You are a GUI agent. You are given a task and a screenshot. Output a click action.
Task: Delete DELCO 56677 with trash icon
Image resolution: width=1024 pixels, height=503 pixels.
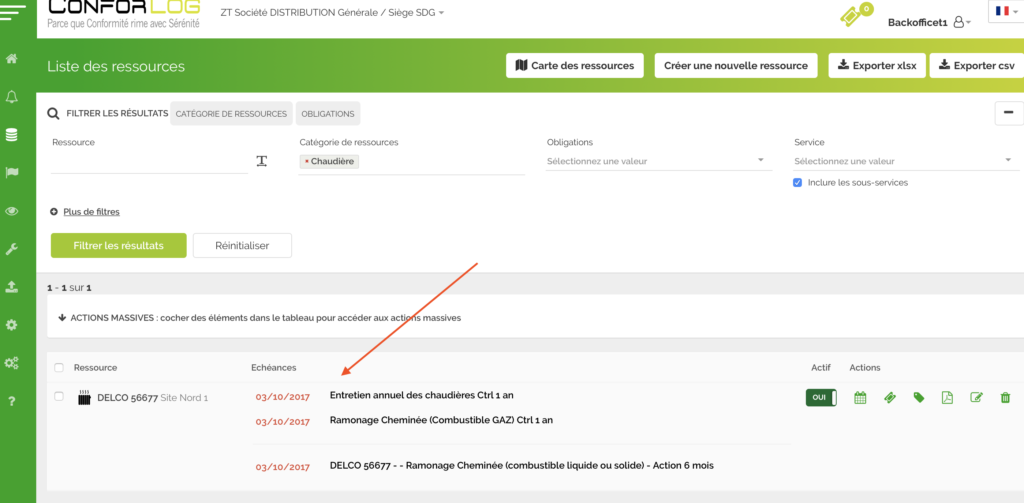(1005, 398)
